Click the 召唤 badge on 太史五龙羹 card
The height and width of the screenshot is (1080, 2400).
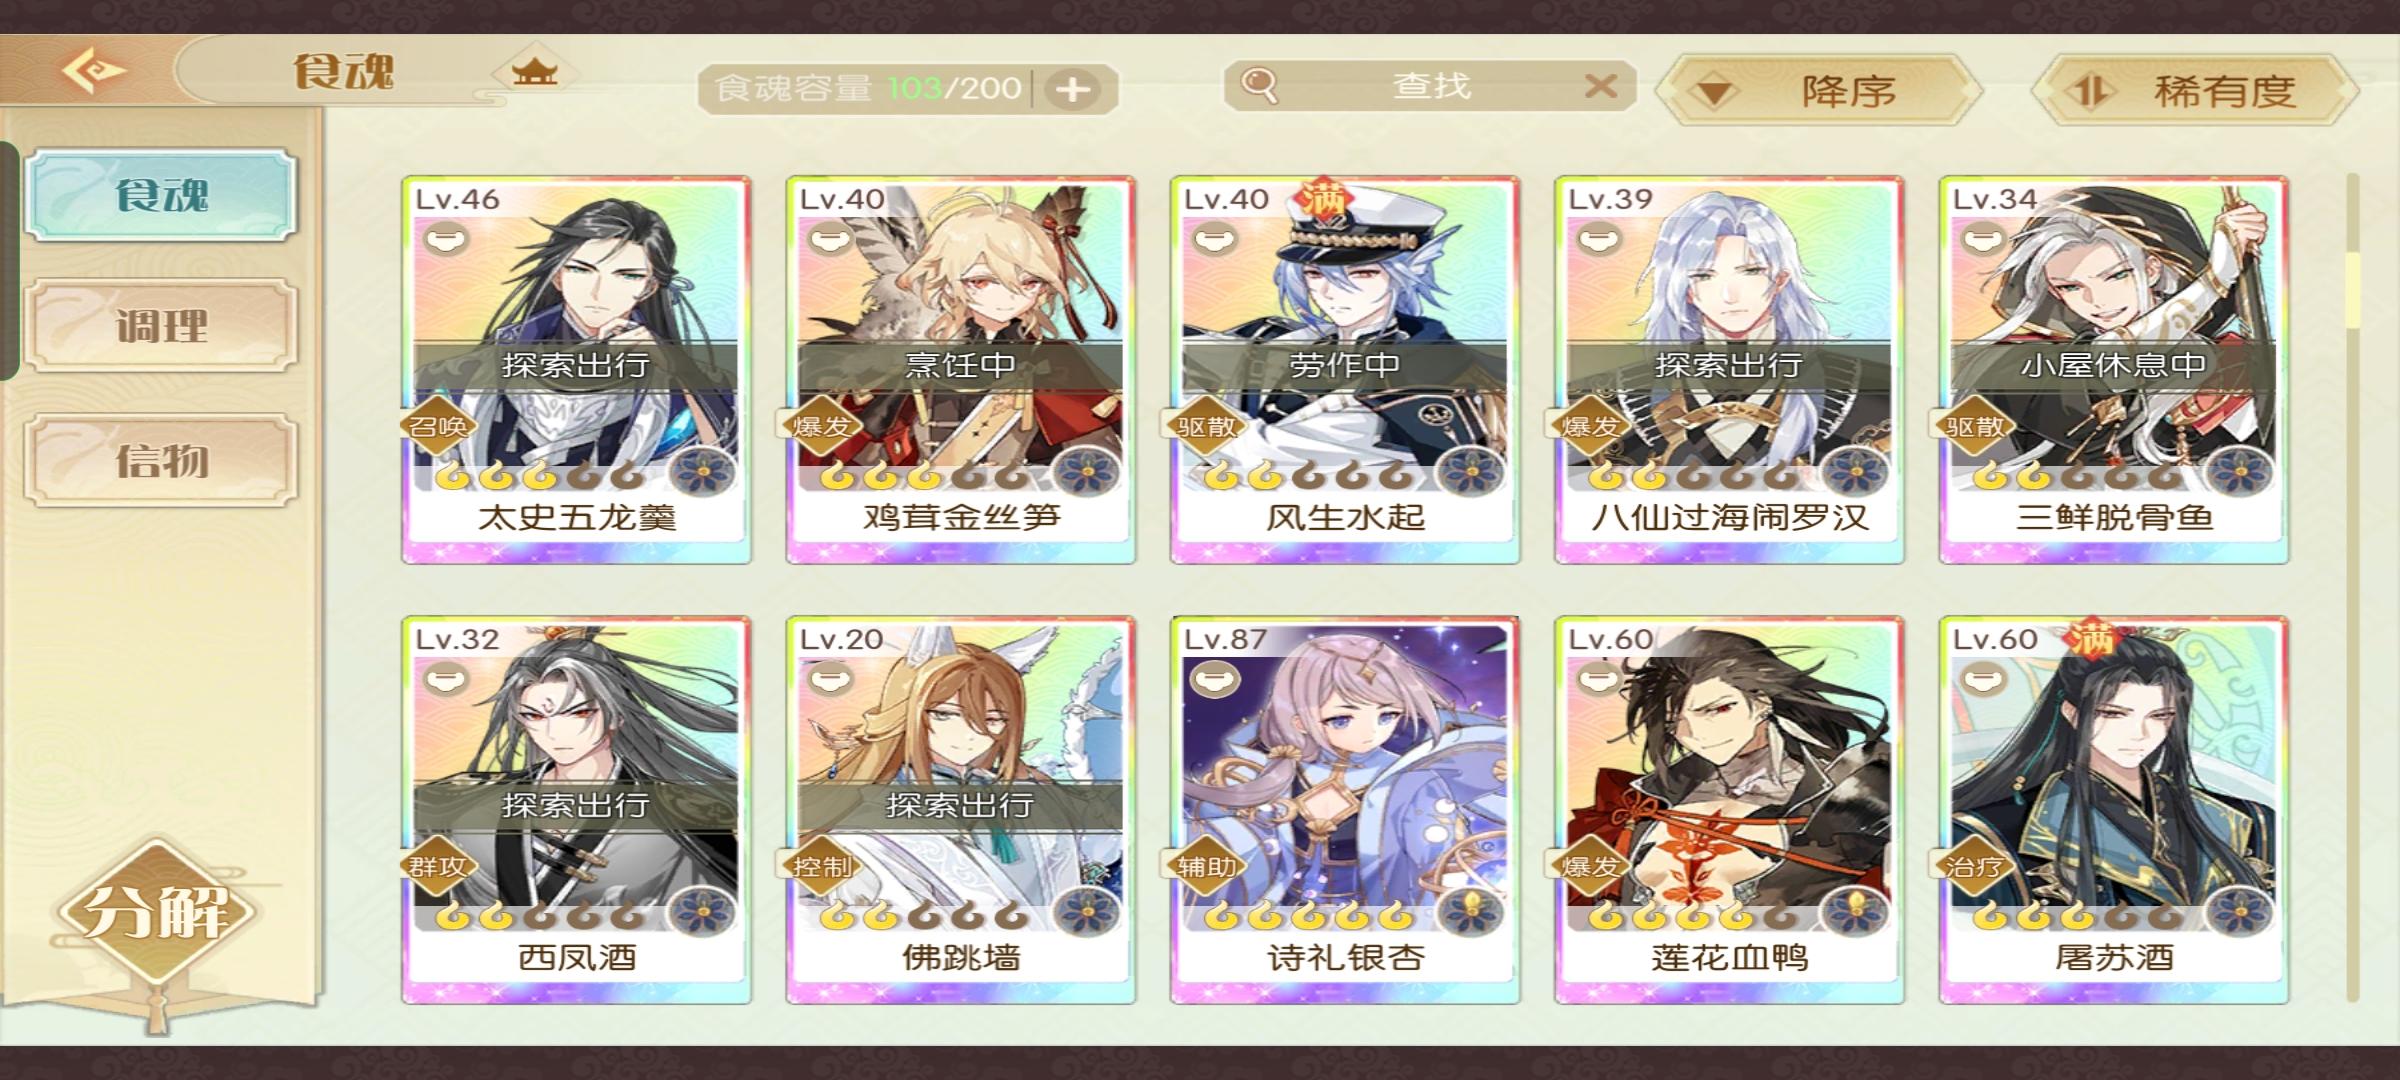437,427
